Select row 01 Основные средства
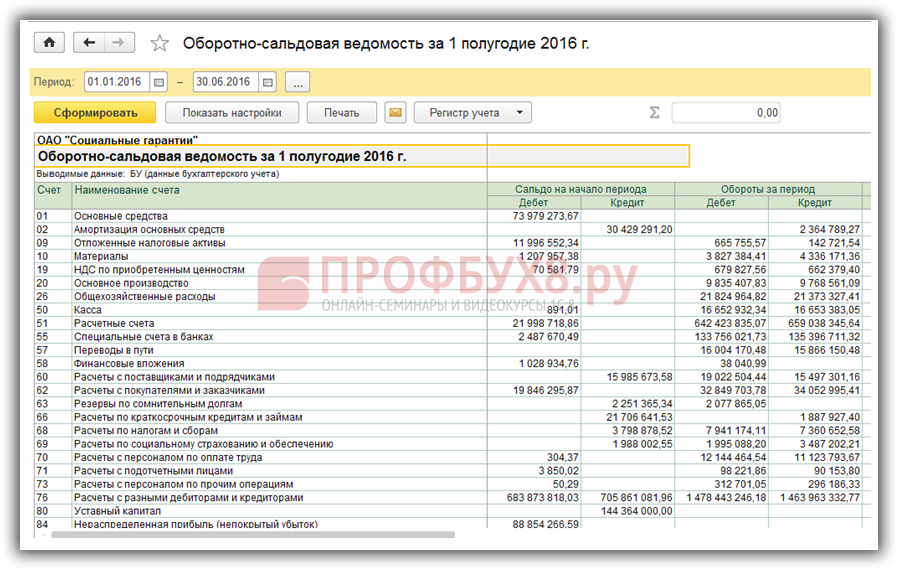The image size is (898, 570). tap(452, 216)
